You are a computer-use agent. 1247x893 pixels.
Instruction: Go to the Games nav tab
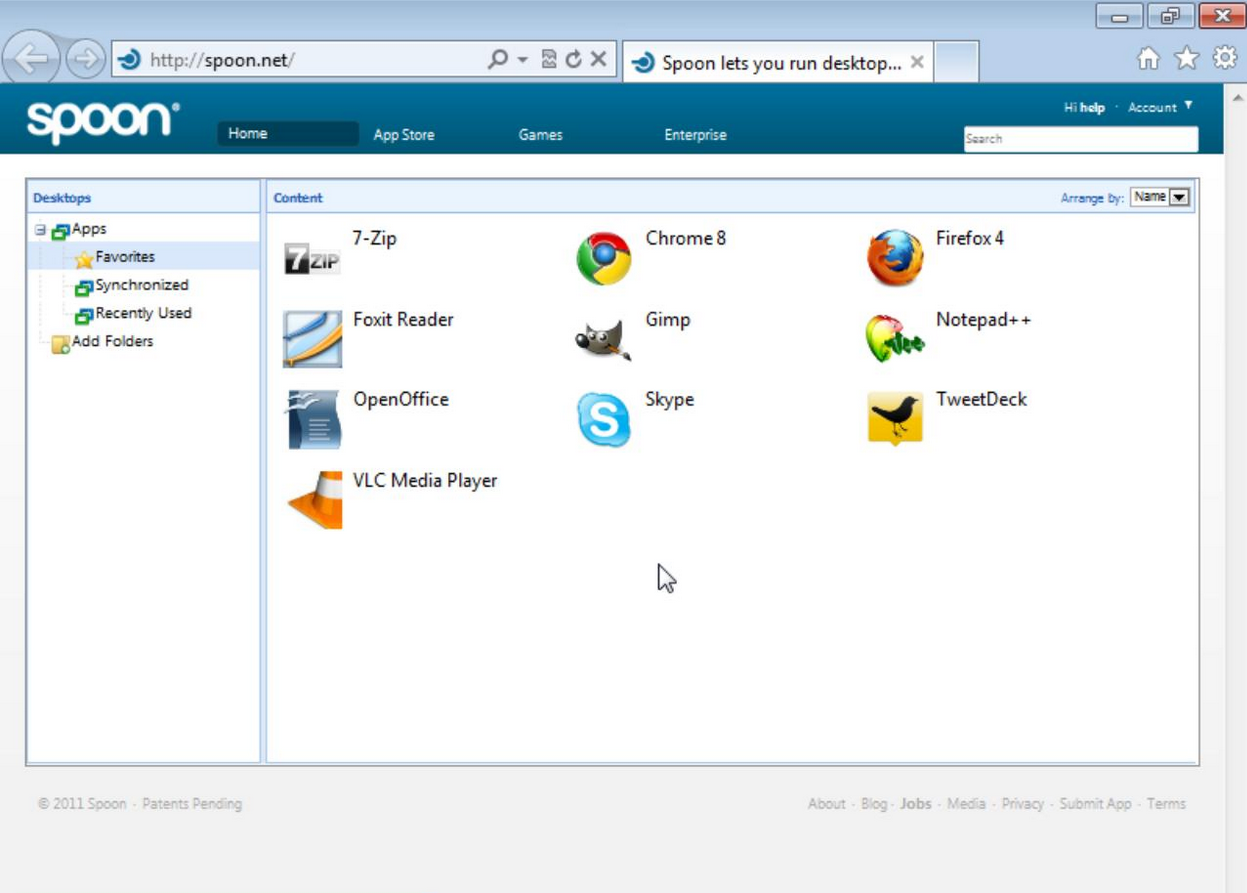[x=540, y=135]
